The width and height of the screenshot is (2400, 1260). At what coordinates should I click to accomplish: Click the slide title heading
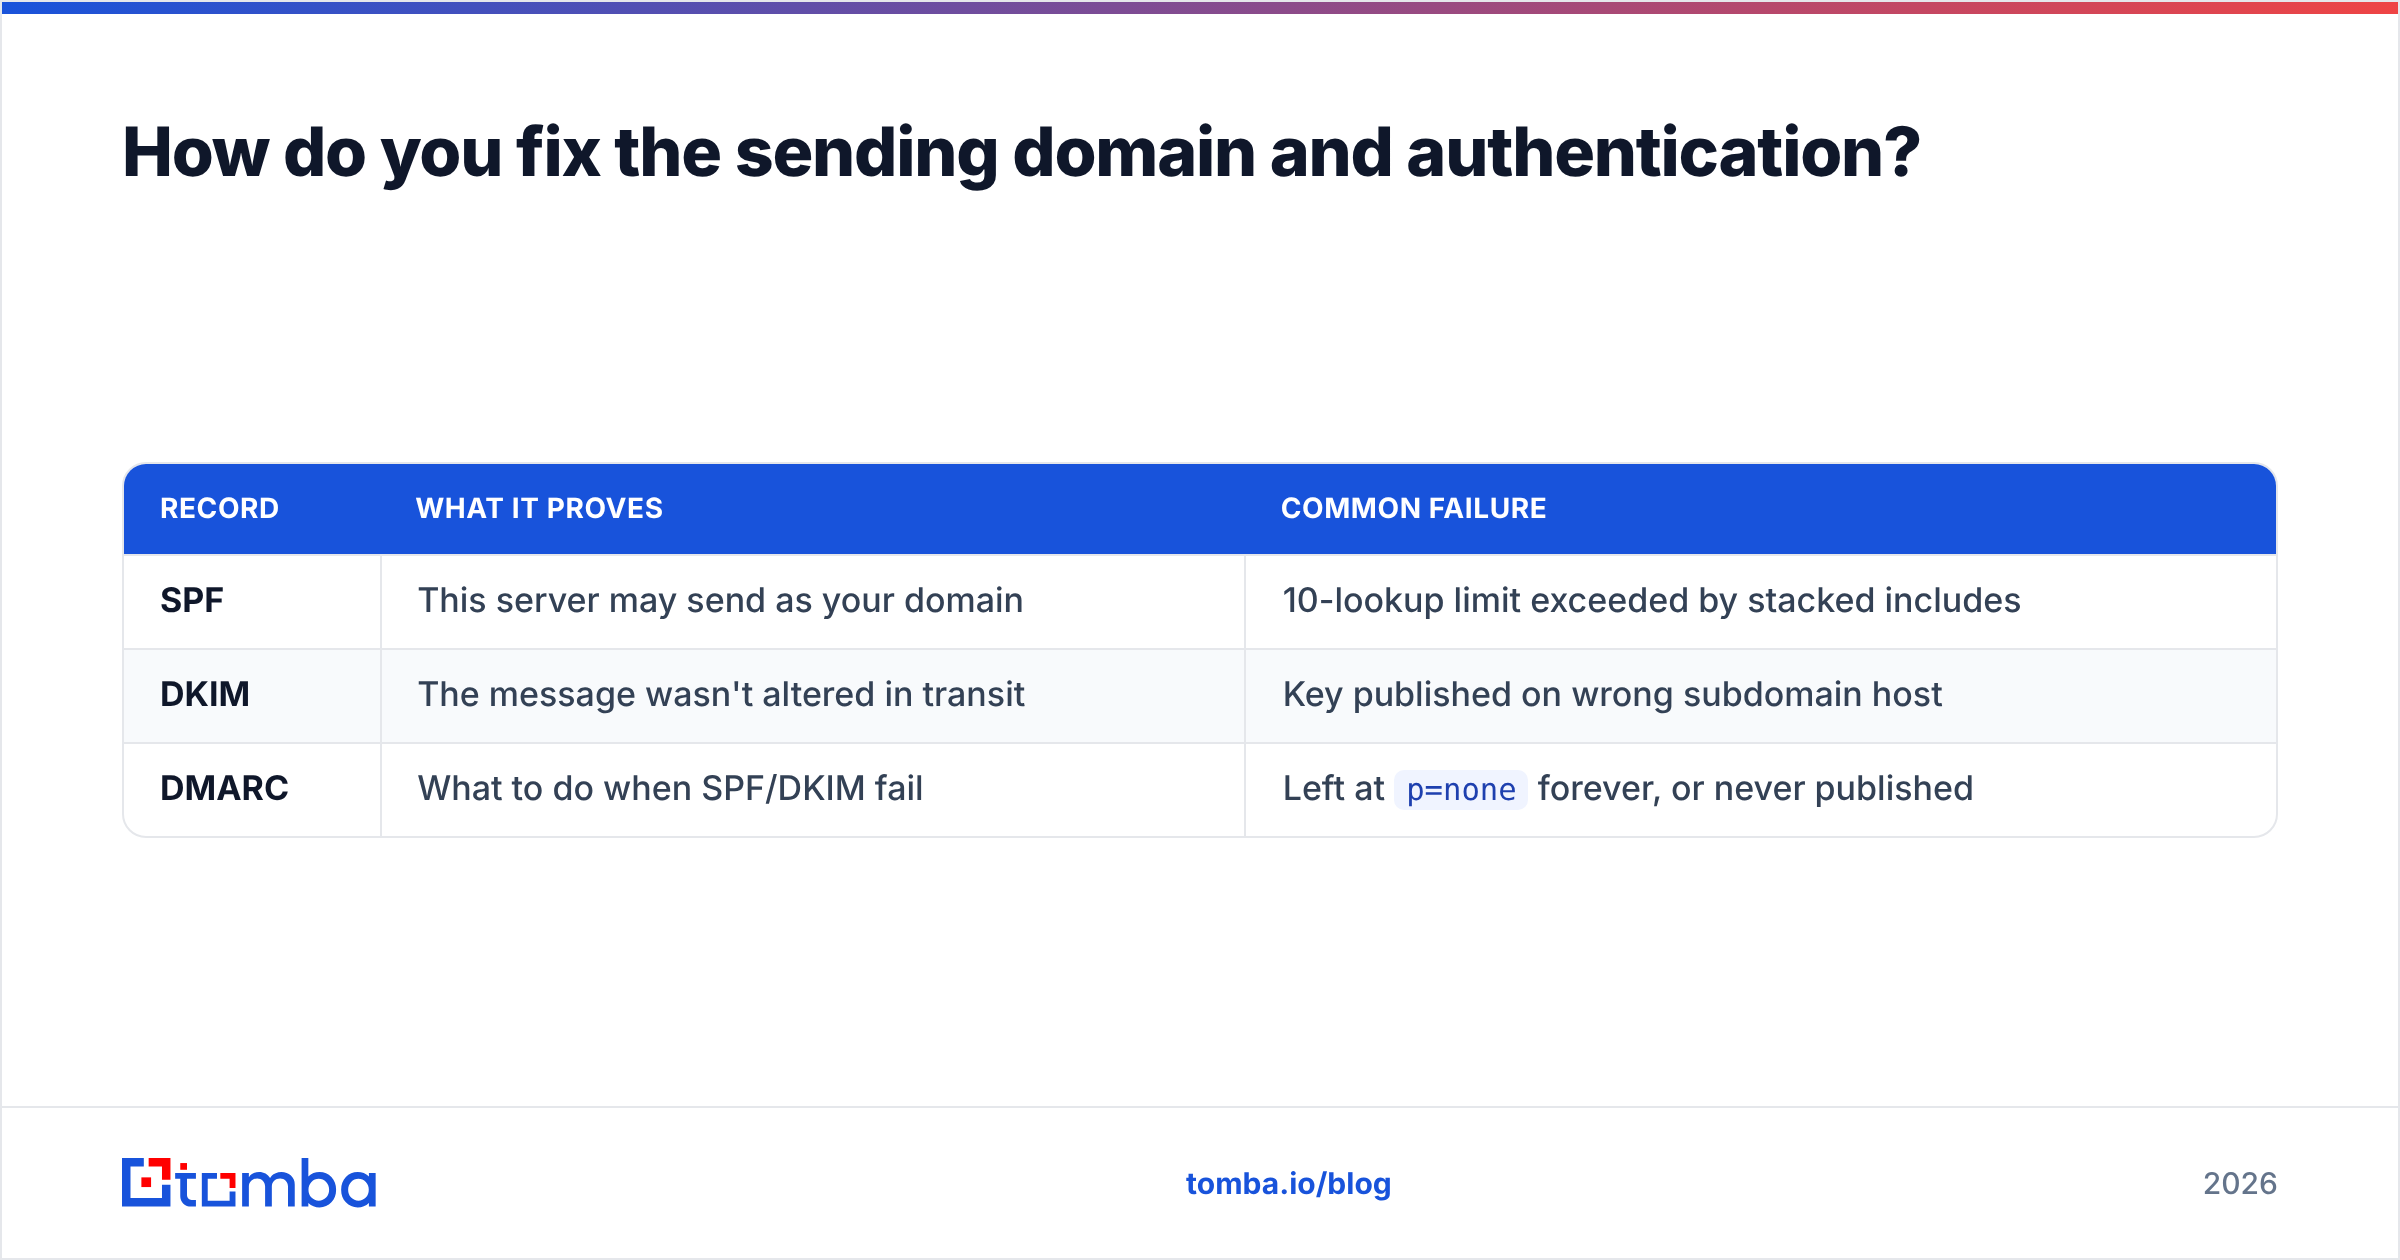(1021, 153)
